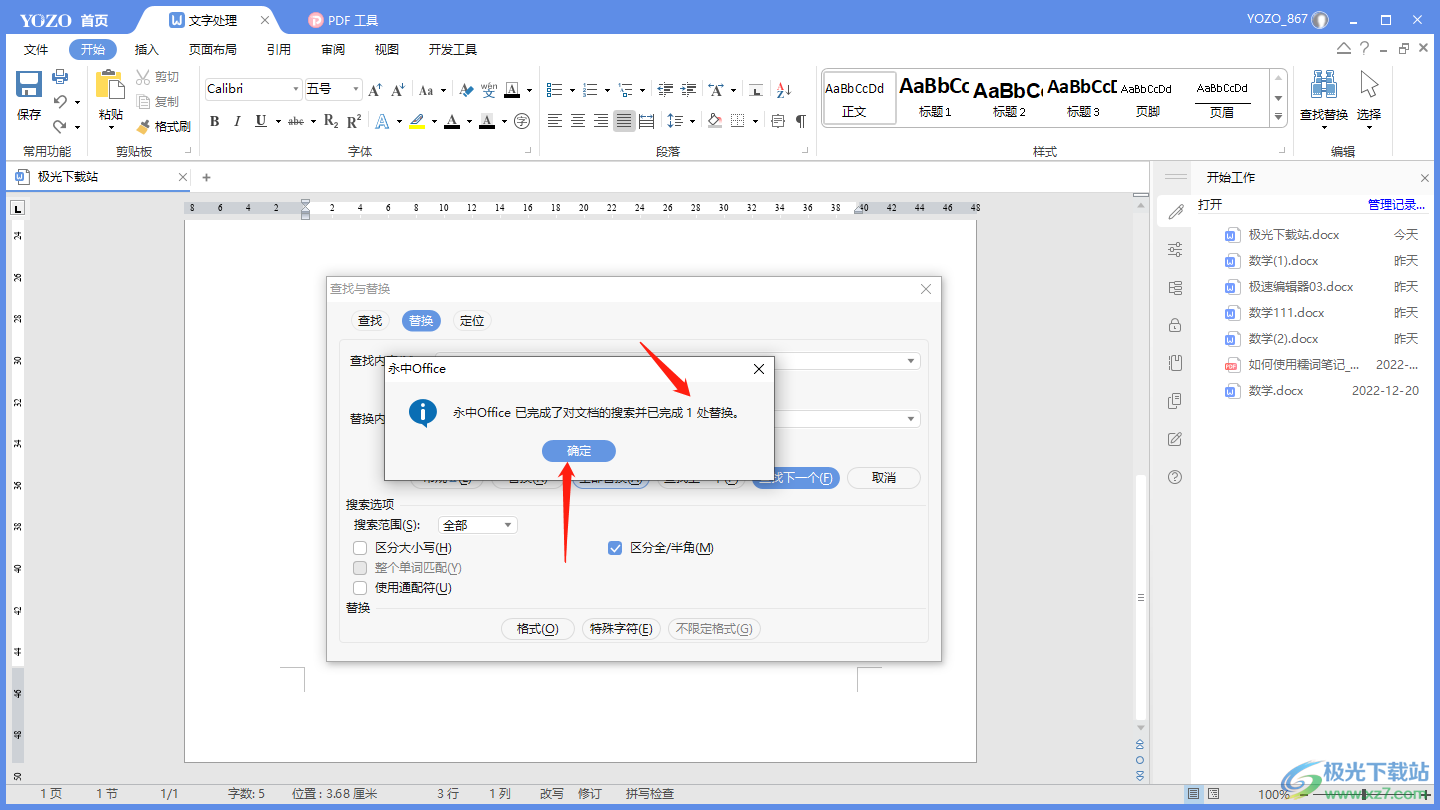Click the Enclosed Character (字) icon
Image resolution: width=1440 pixels, height=810 pixels.
pyautogui.click(x=522, y=121)
